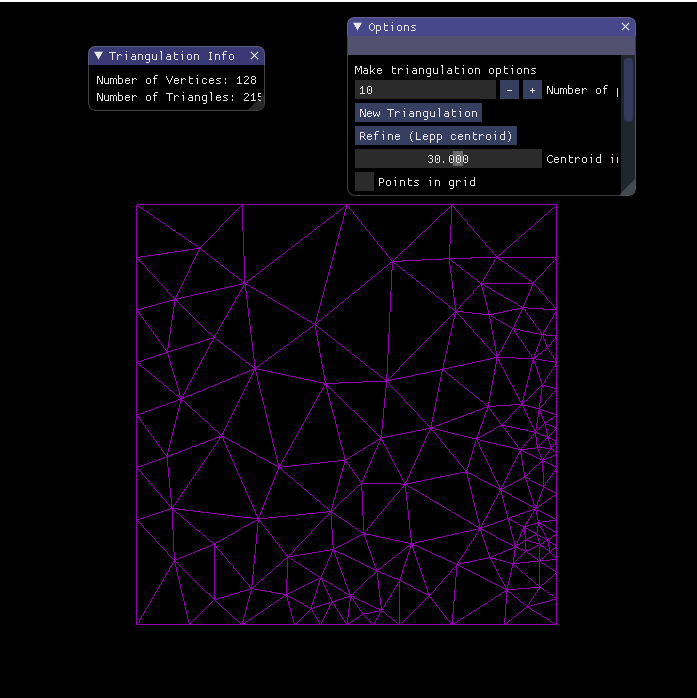697x698 pixels.
Task: Click the Number of Triangles readout
Action: point(179,98)
